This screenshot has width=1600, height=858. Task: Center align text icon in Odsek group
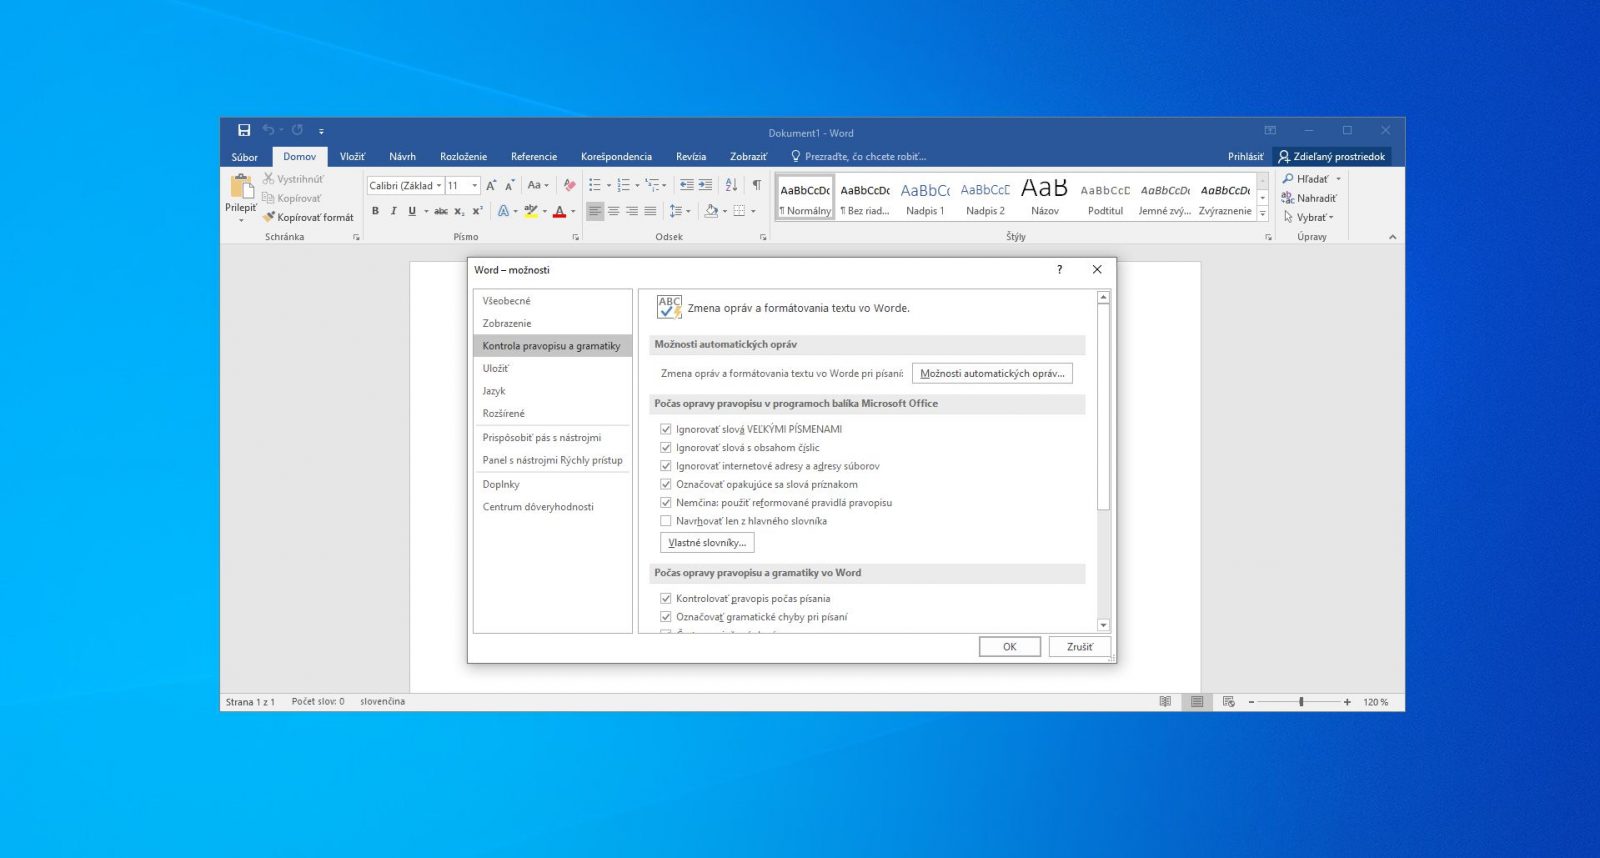pos(613,211)
